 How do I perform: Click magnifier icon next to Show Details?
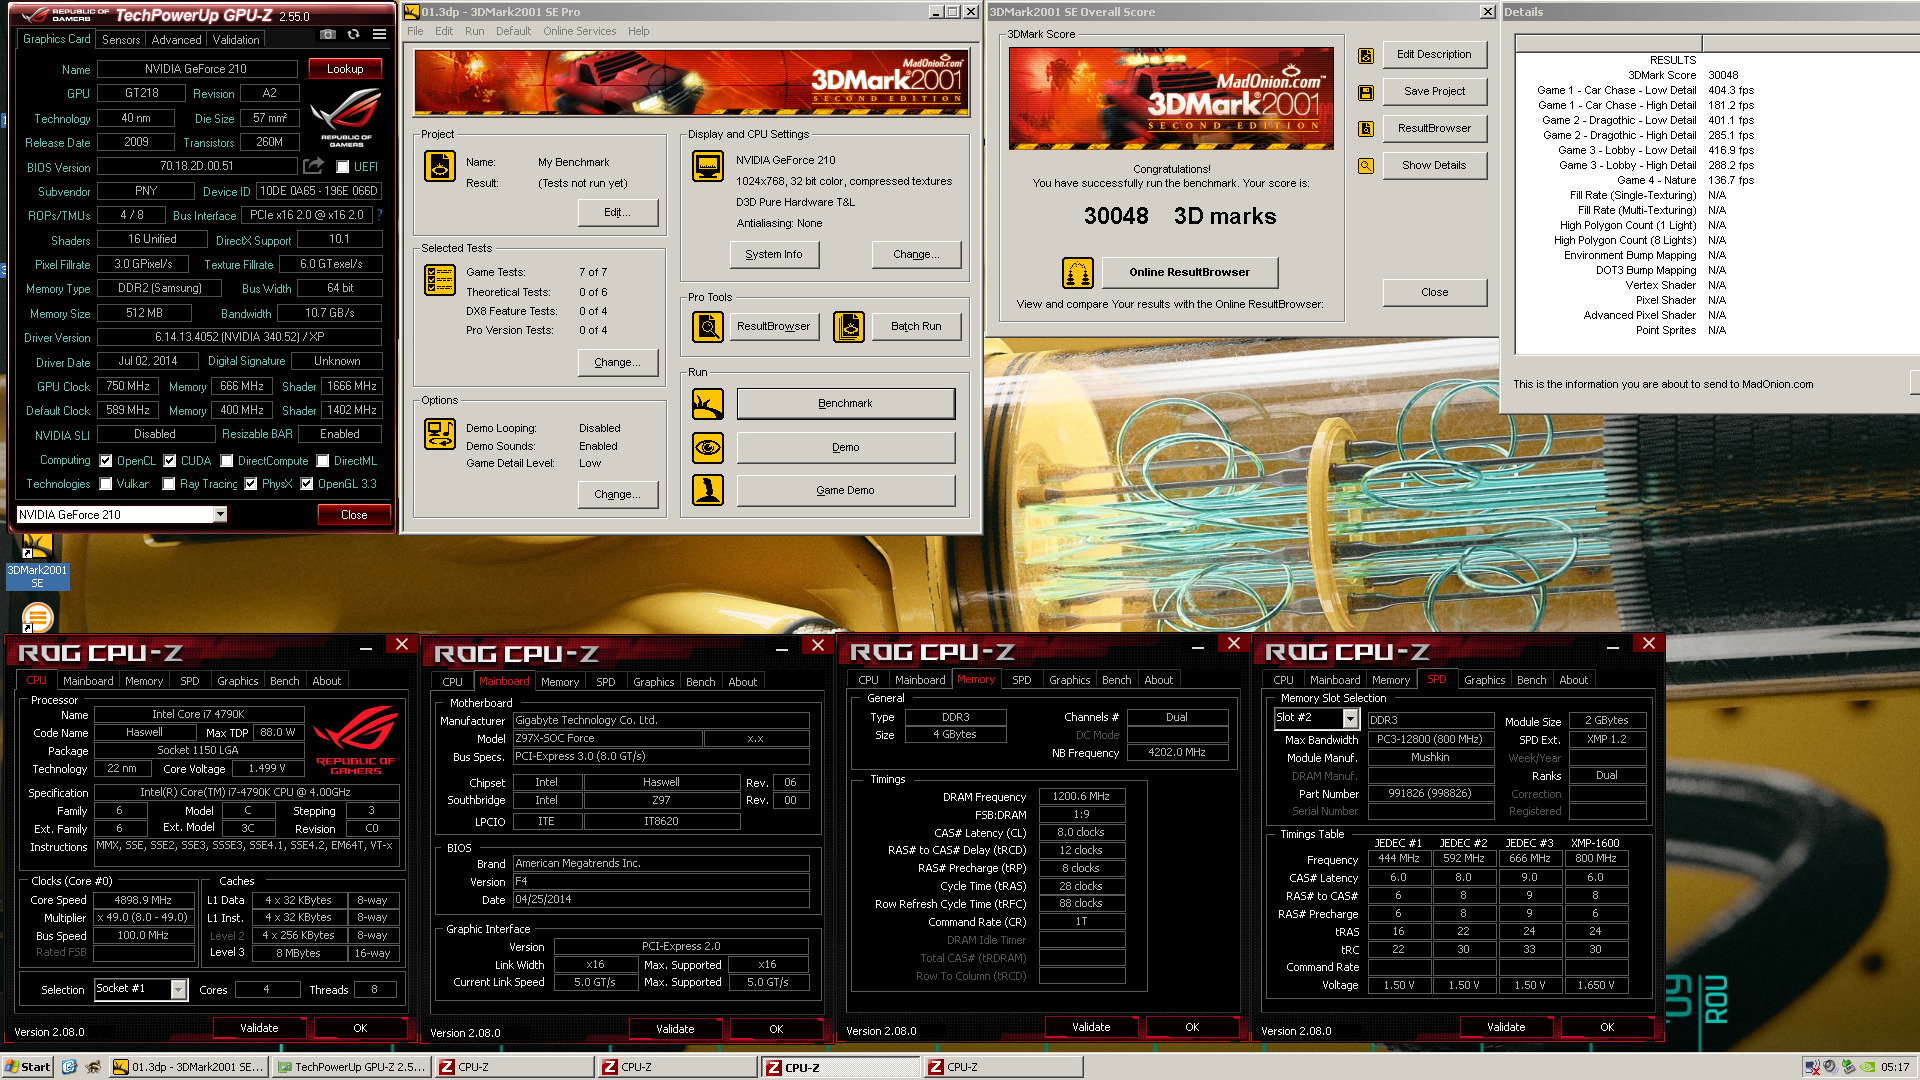(x=1366, y=166)
